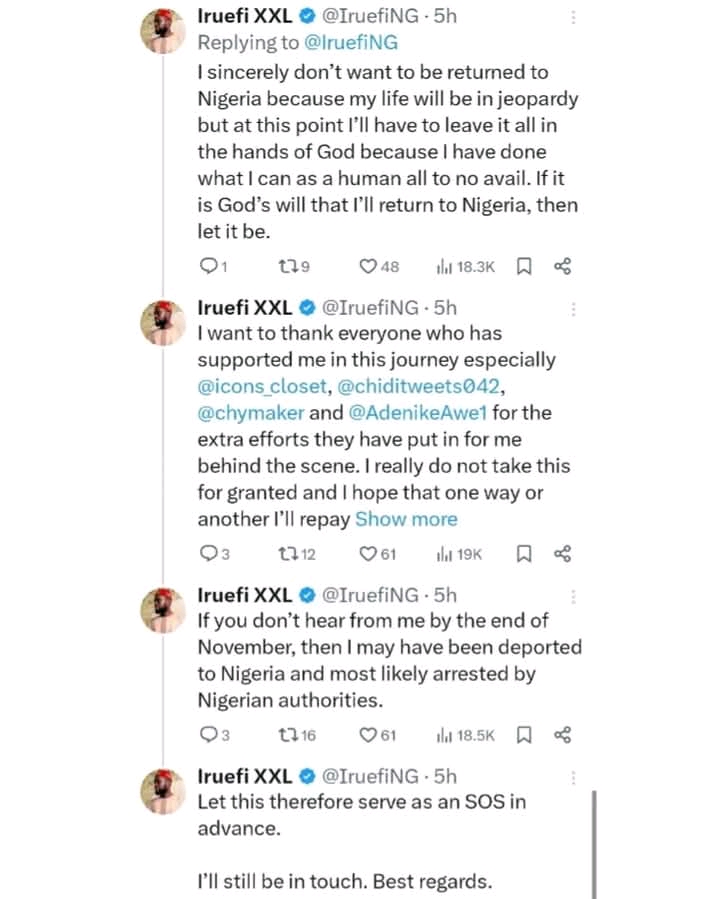This screenshot has height=899, width=720.
Task: Bookmark the tweet with 18.5K views
Action: 523,735
